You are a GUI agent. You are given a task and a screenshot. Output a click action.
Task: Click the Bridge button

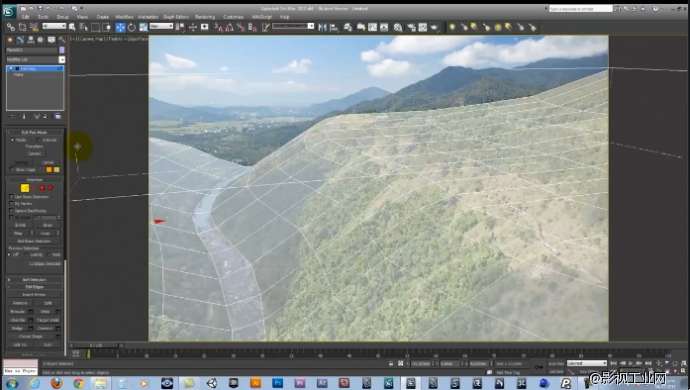click(18, 328)
